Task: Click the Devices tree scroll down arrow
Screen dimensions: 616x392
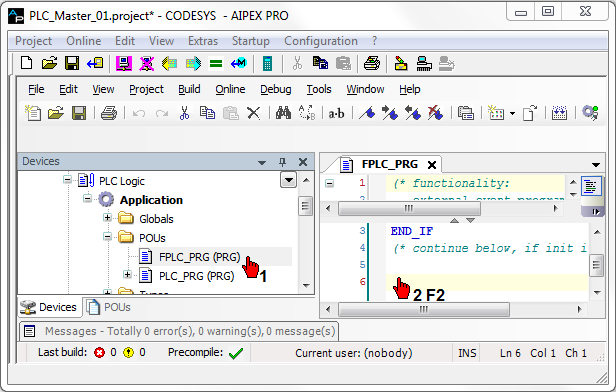Action: [306, 286]
